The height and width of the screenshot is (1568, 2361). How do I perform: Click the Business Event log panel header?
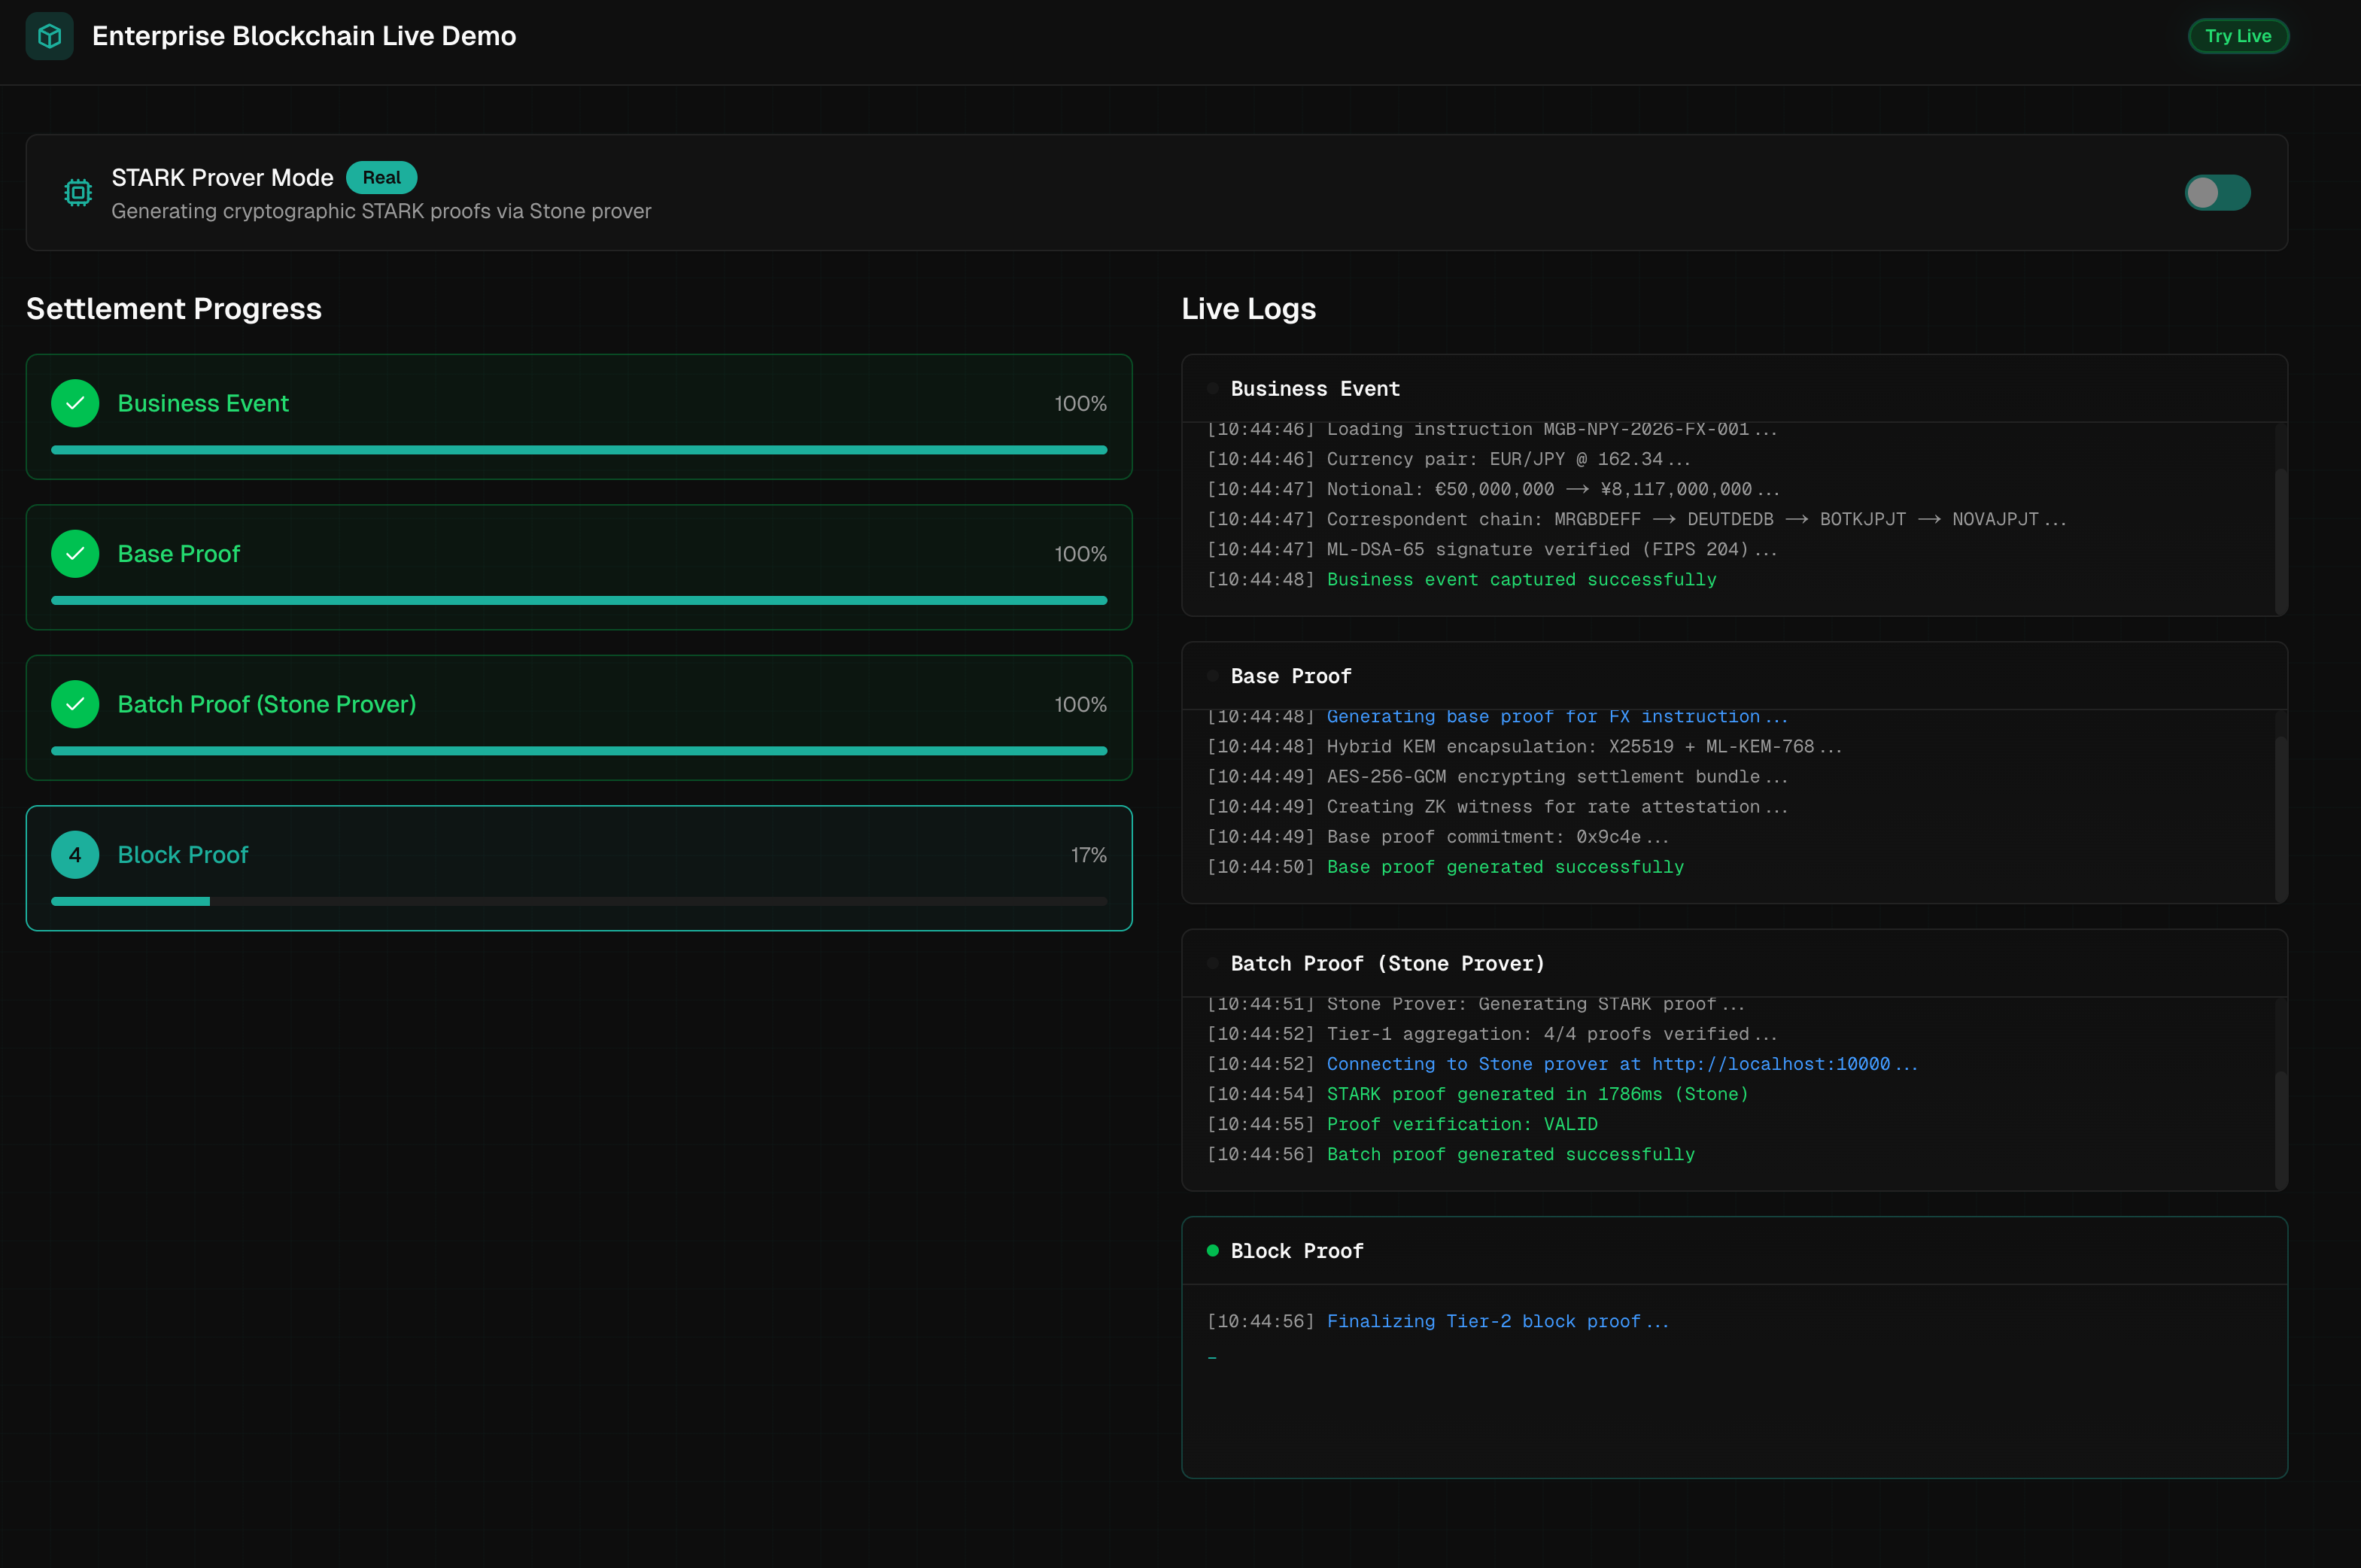coord(1734,388)
